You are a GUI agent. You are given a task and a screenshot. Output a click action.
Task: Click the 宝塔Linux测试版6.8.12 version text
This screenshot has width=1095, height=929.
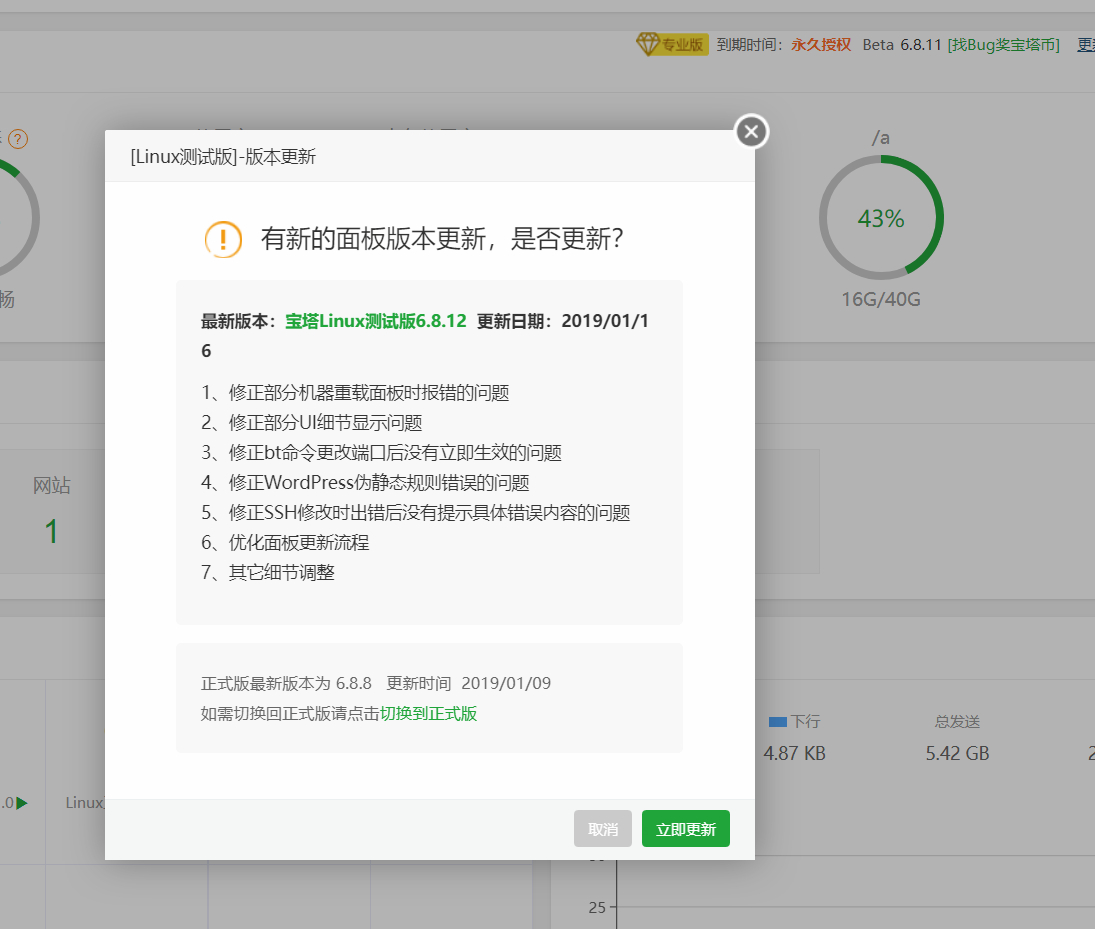point(376,321)
